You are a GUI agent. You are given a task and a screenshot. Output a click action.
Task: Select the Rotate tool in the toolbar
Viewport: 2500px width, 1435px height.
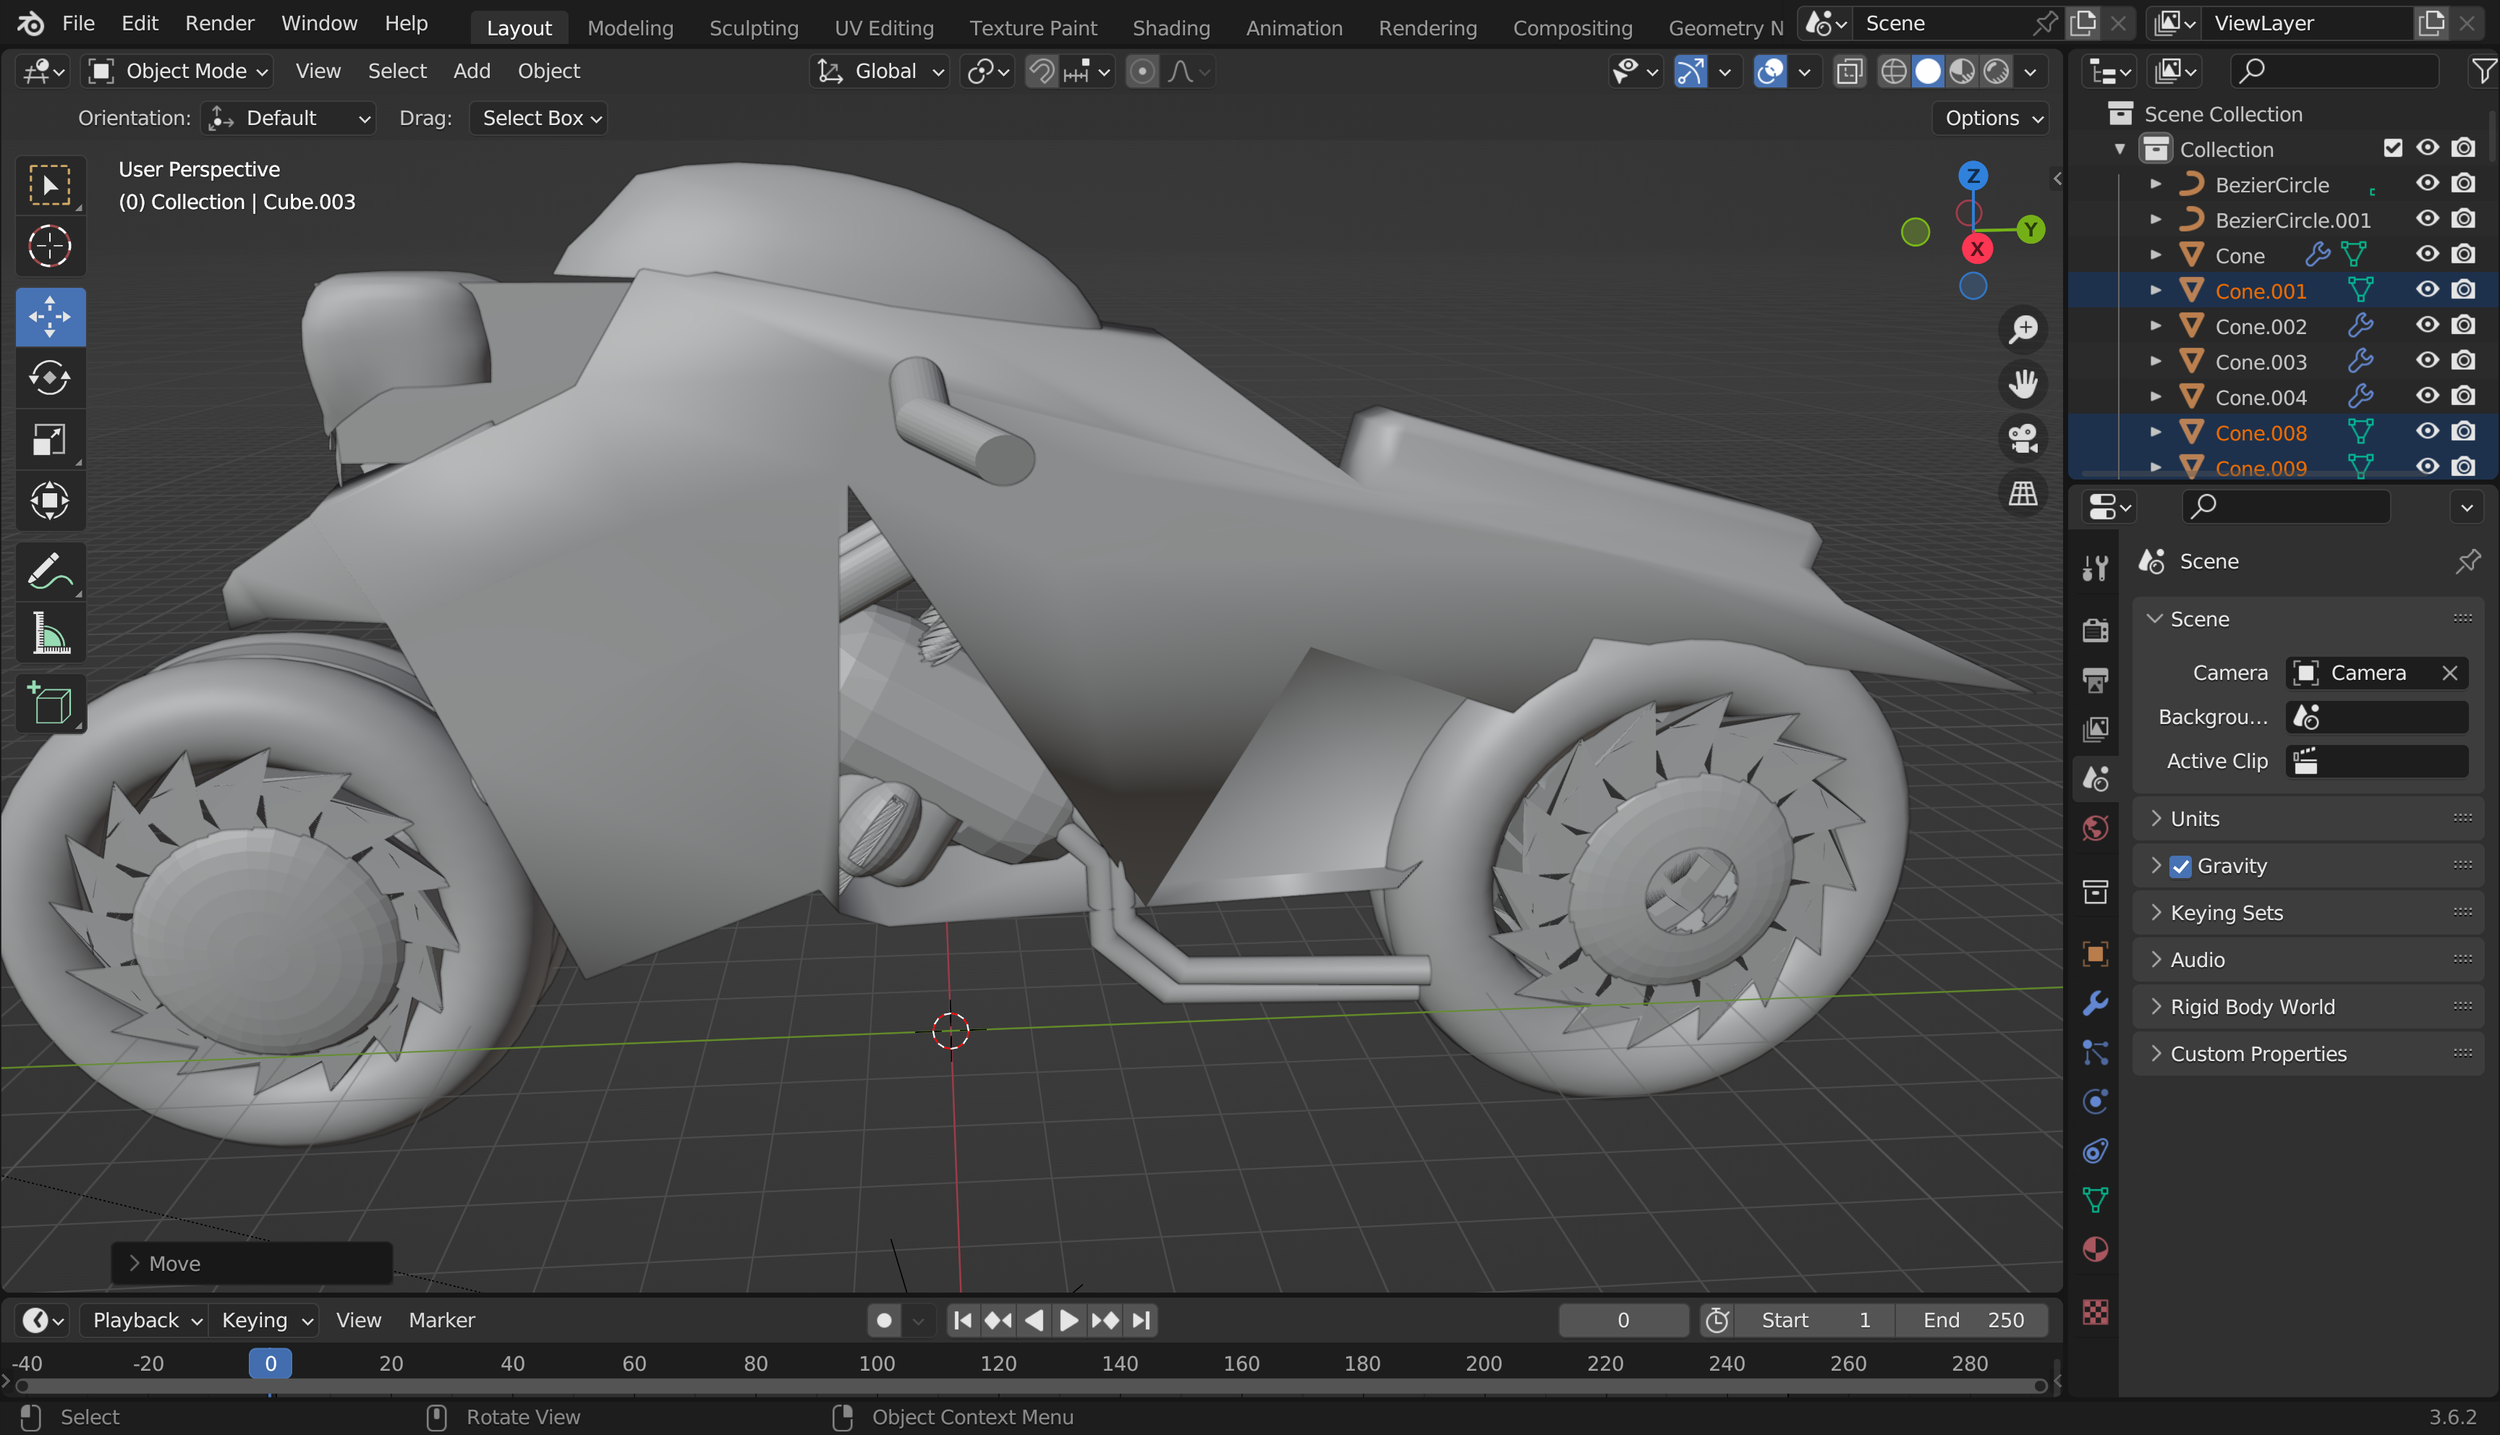coord(49,378)
